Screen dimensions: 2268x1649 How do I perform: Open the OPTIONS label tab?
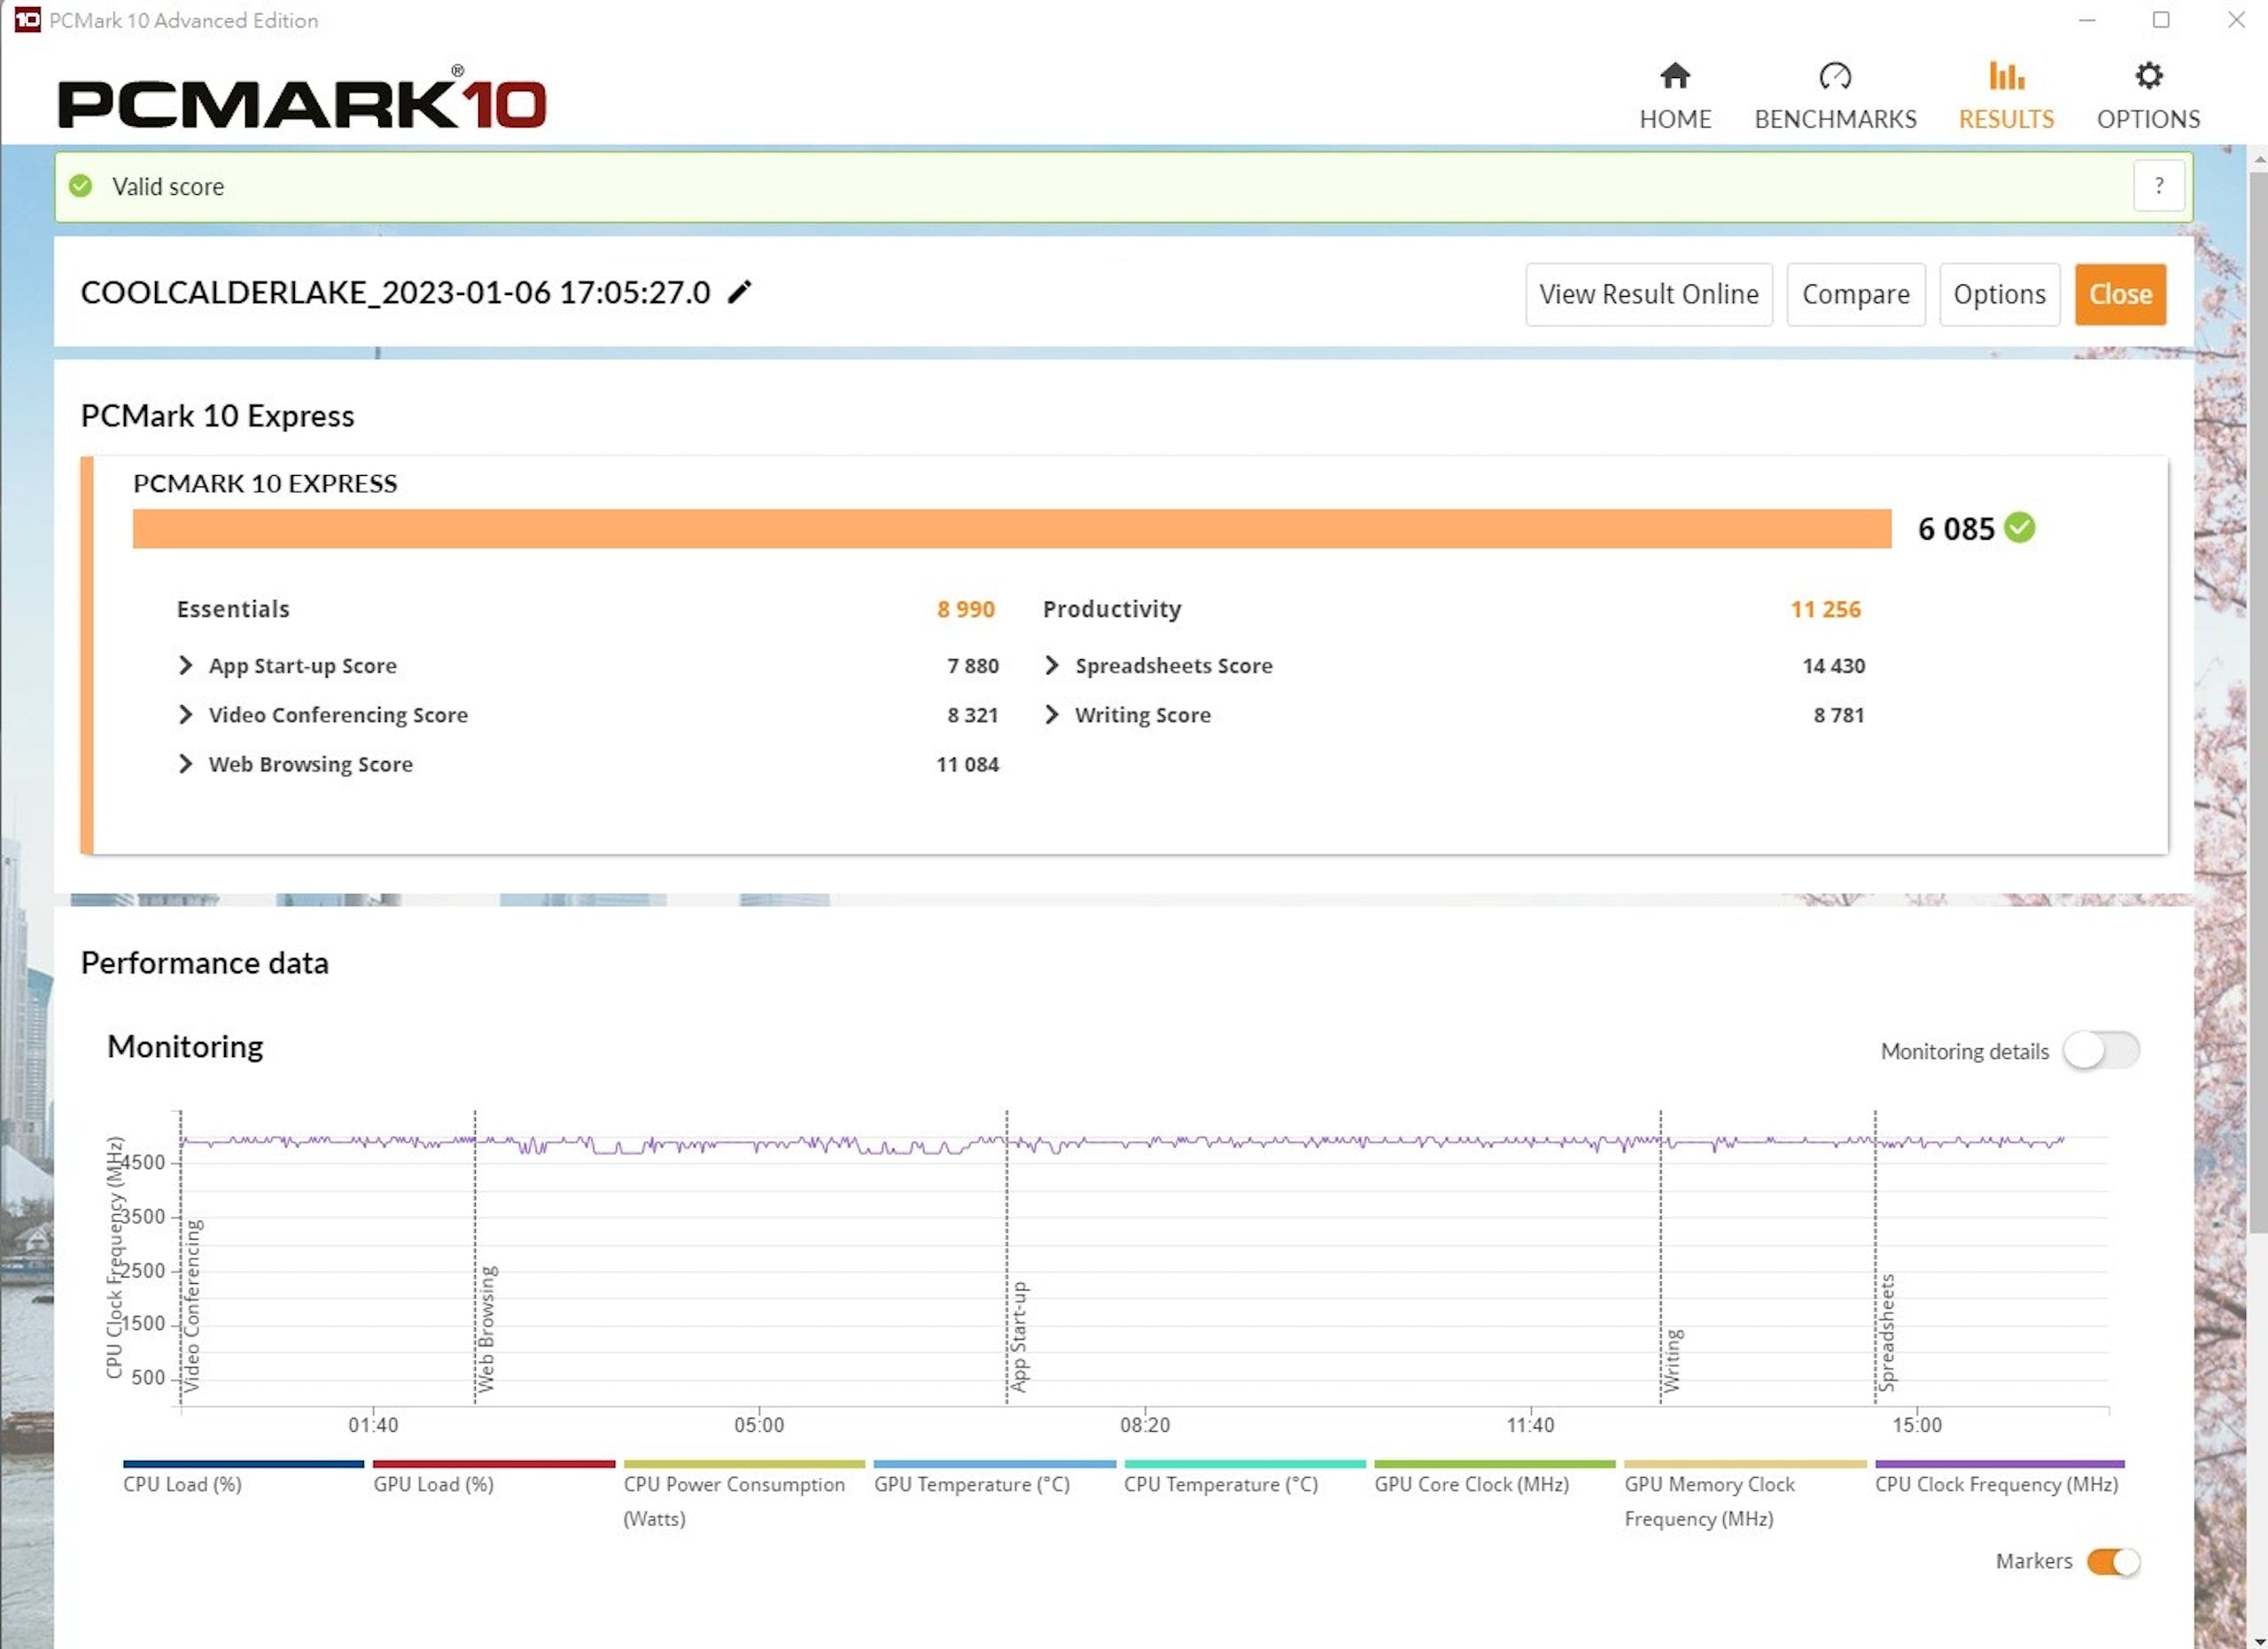[2148, 119]
